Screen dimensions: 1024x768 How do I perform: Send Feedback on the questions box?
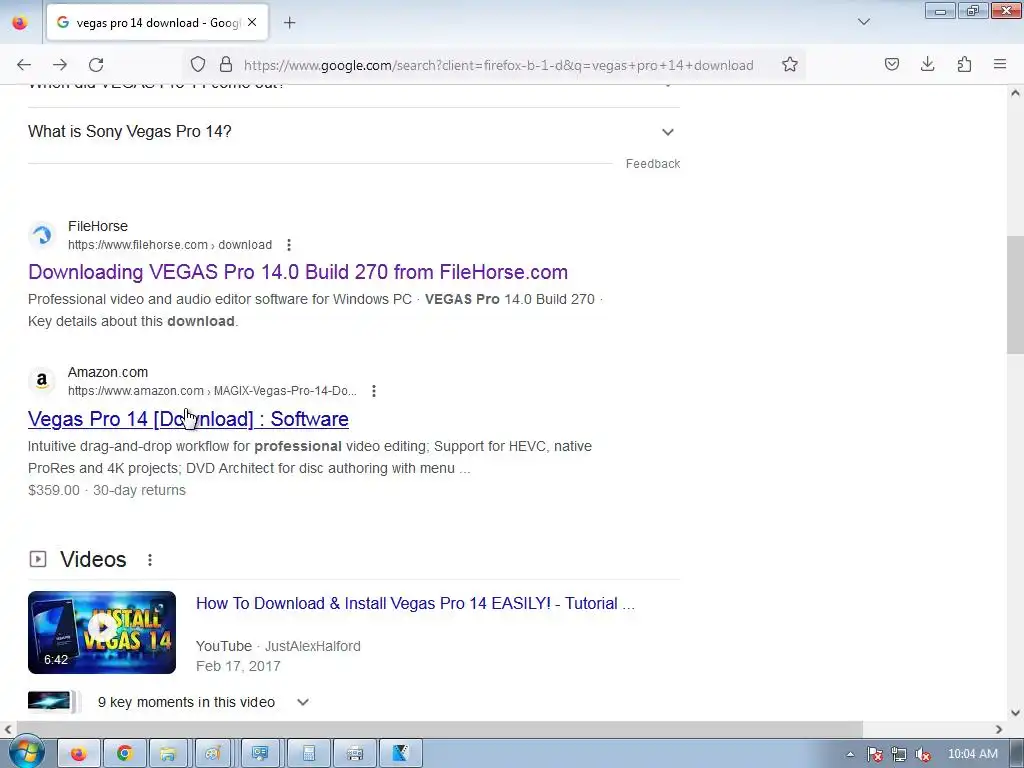[x=652, y=164]
